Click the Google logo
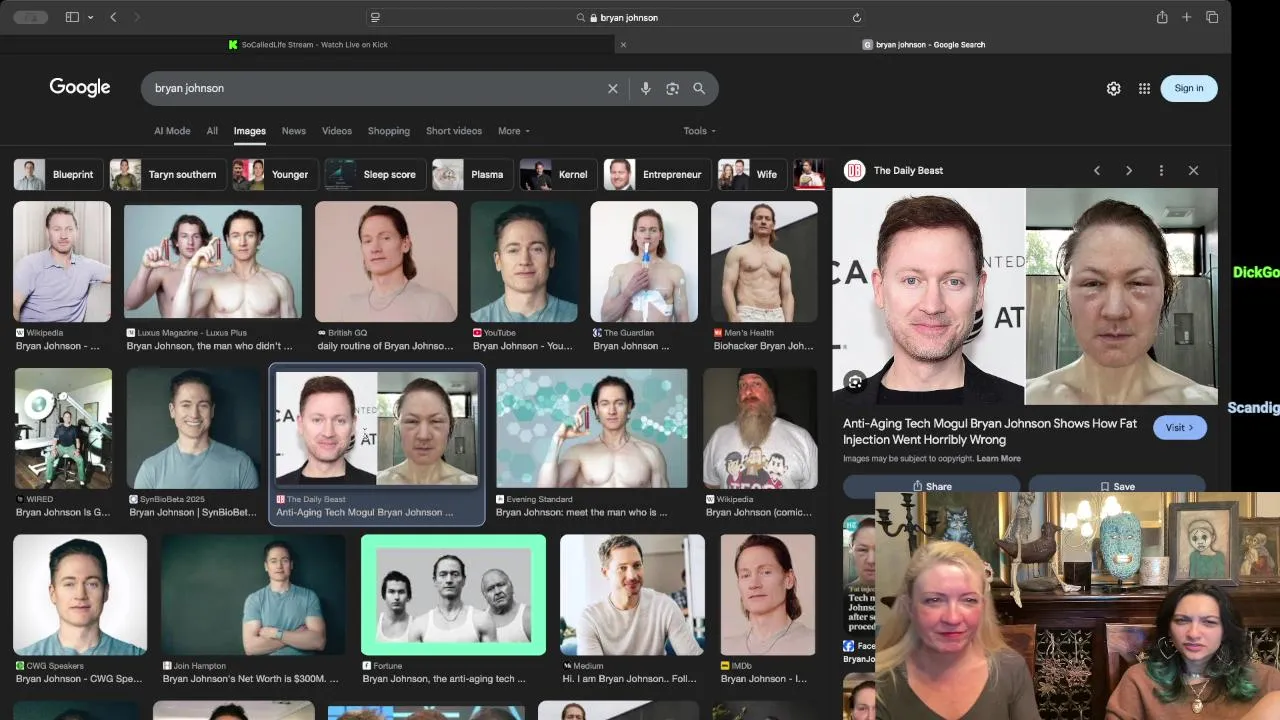Viewport: 1280px width, 720px height. 80,88
